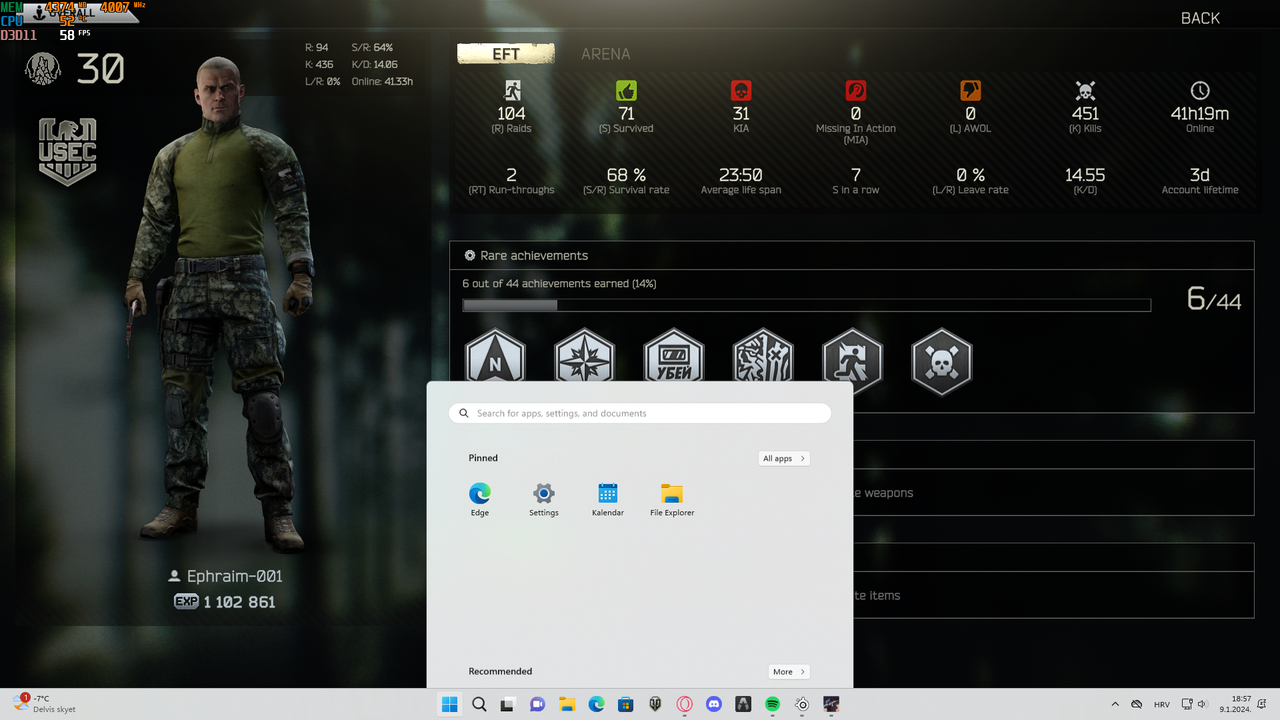Click the Online time clock icon

click(x=1198, y=90)
